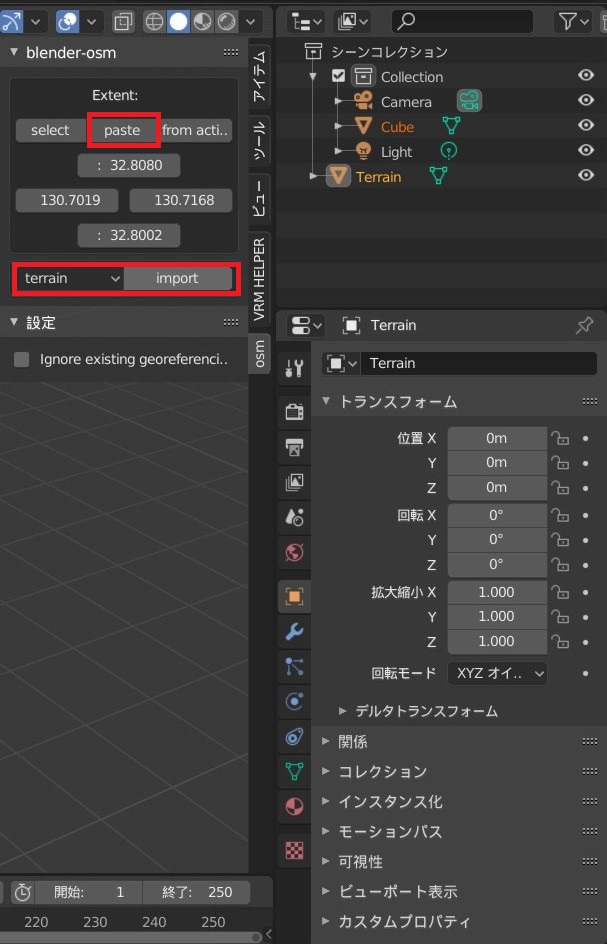Screen dimensions: 607x944
Task: Open the Physics properties tab icon
Action: (x=294, y=701)
